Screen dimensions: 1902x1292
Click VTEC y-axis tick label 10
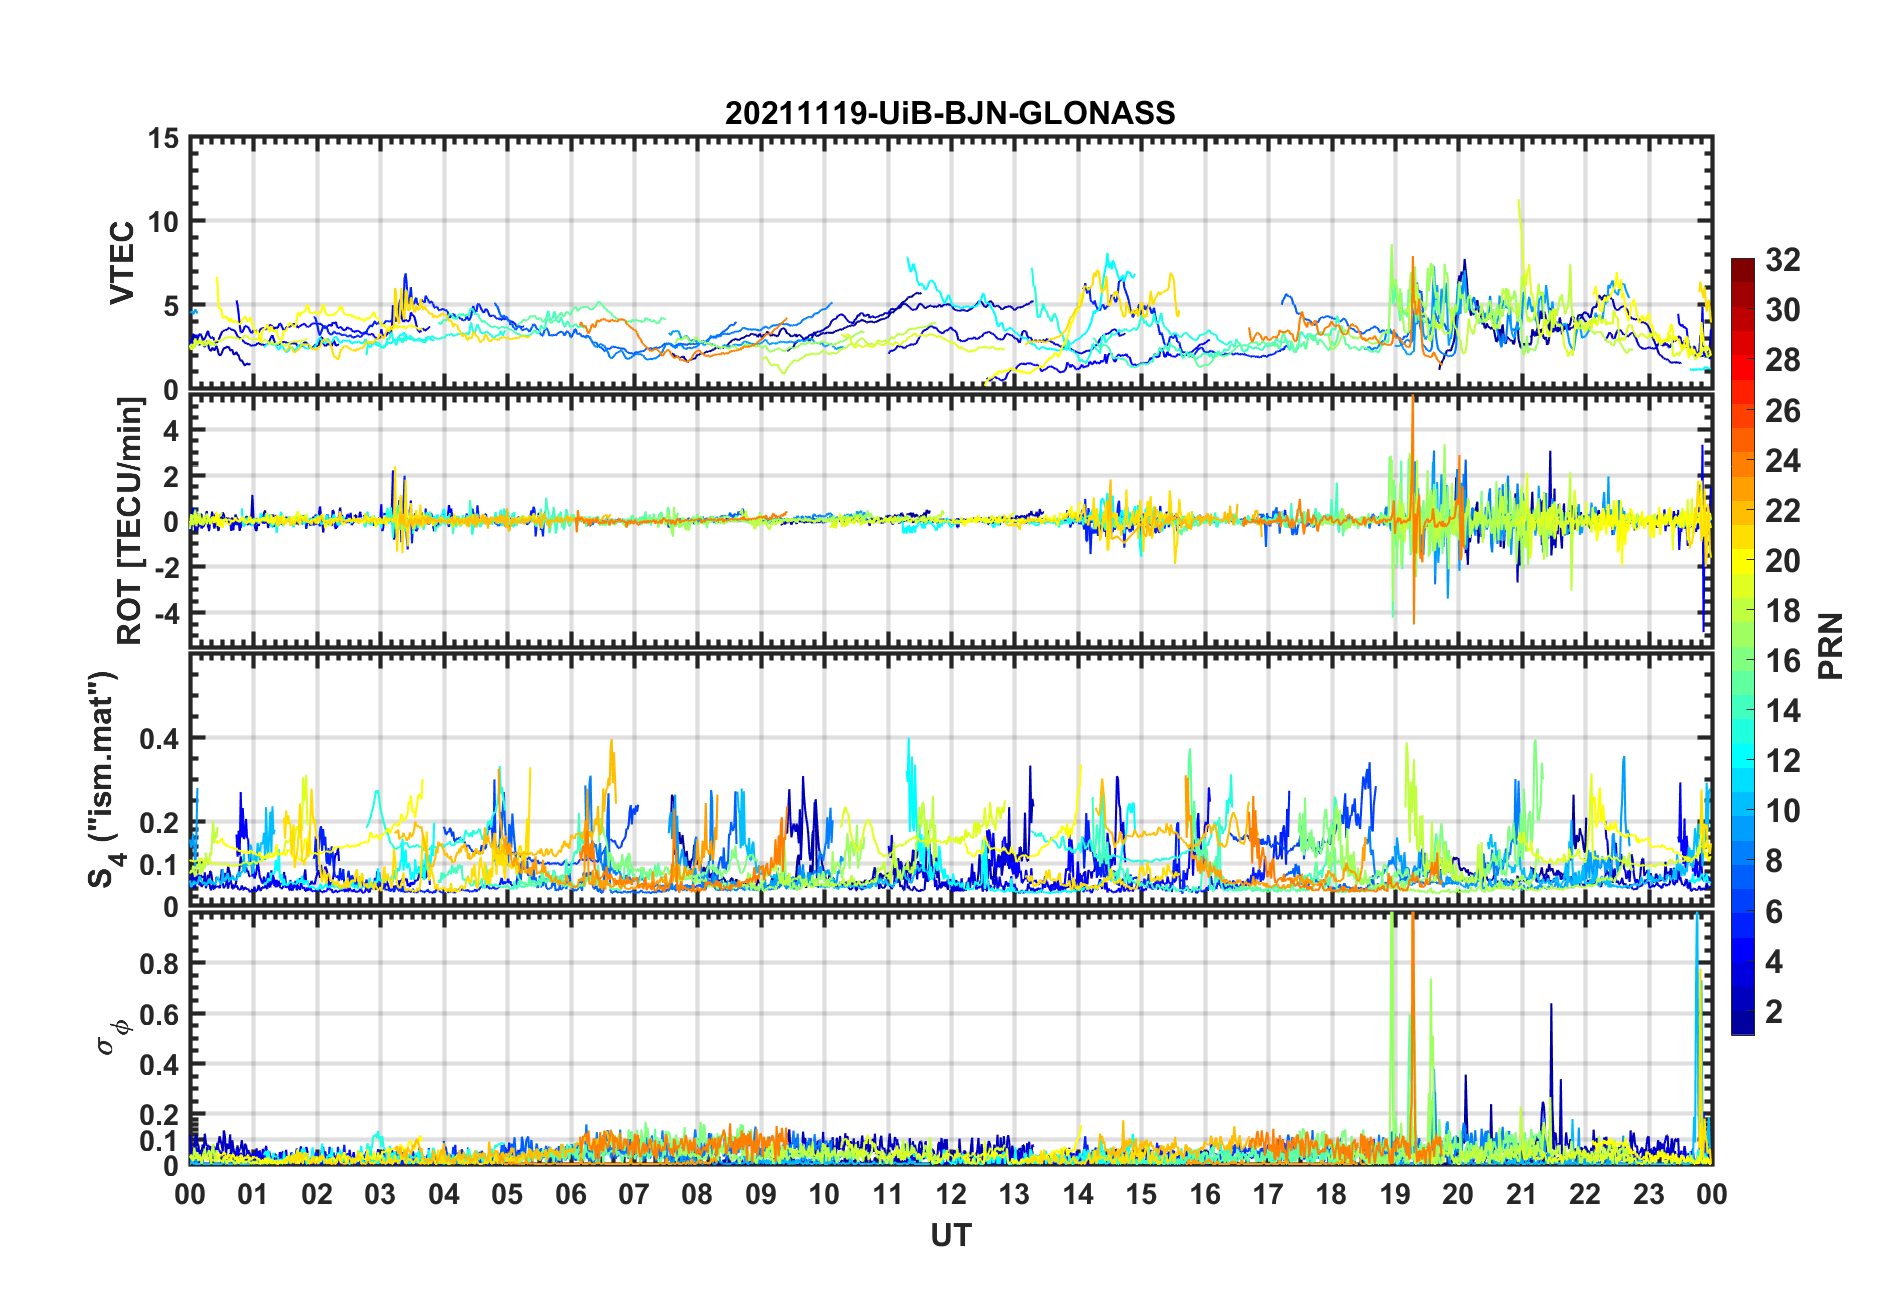(x=164, y=222)
